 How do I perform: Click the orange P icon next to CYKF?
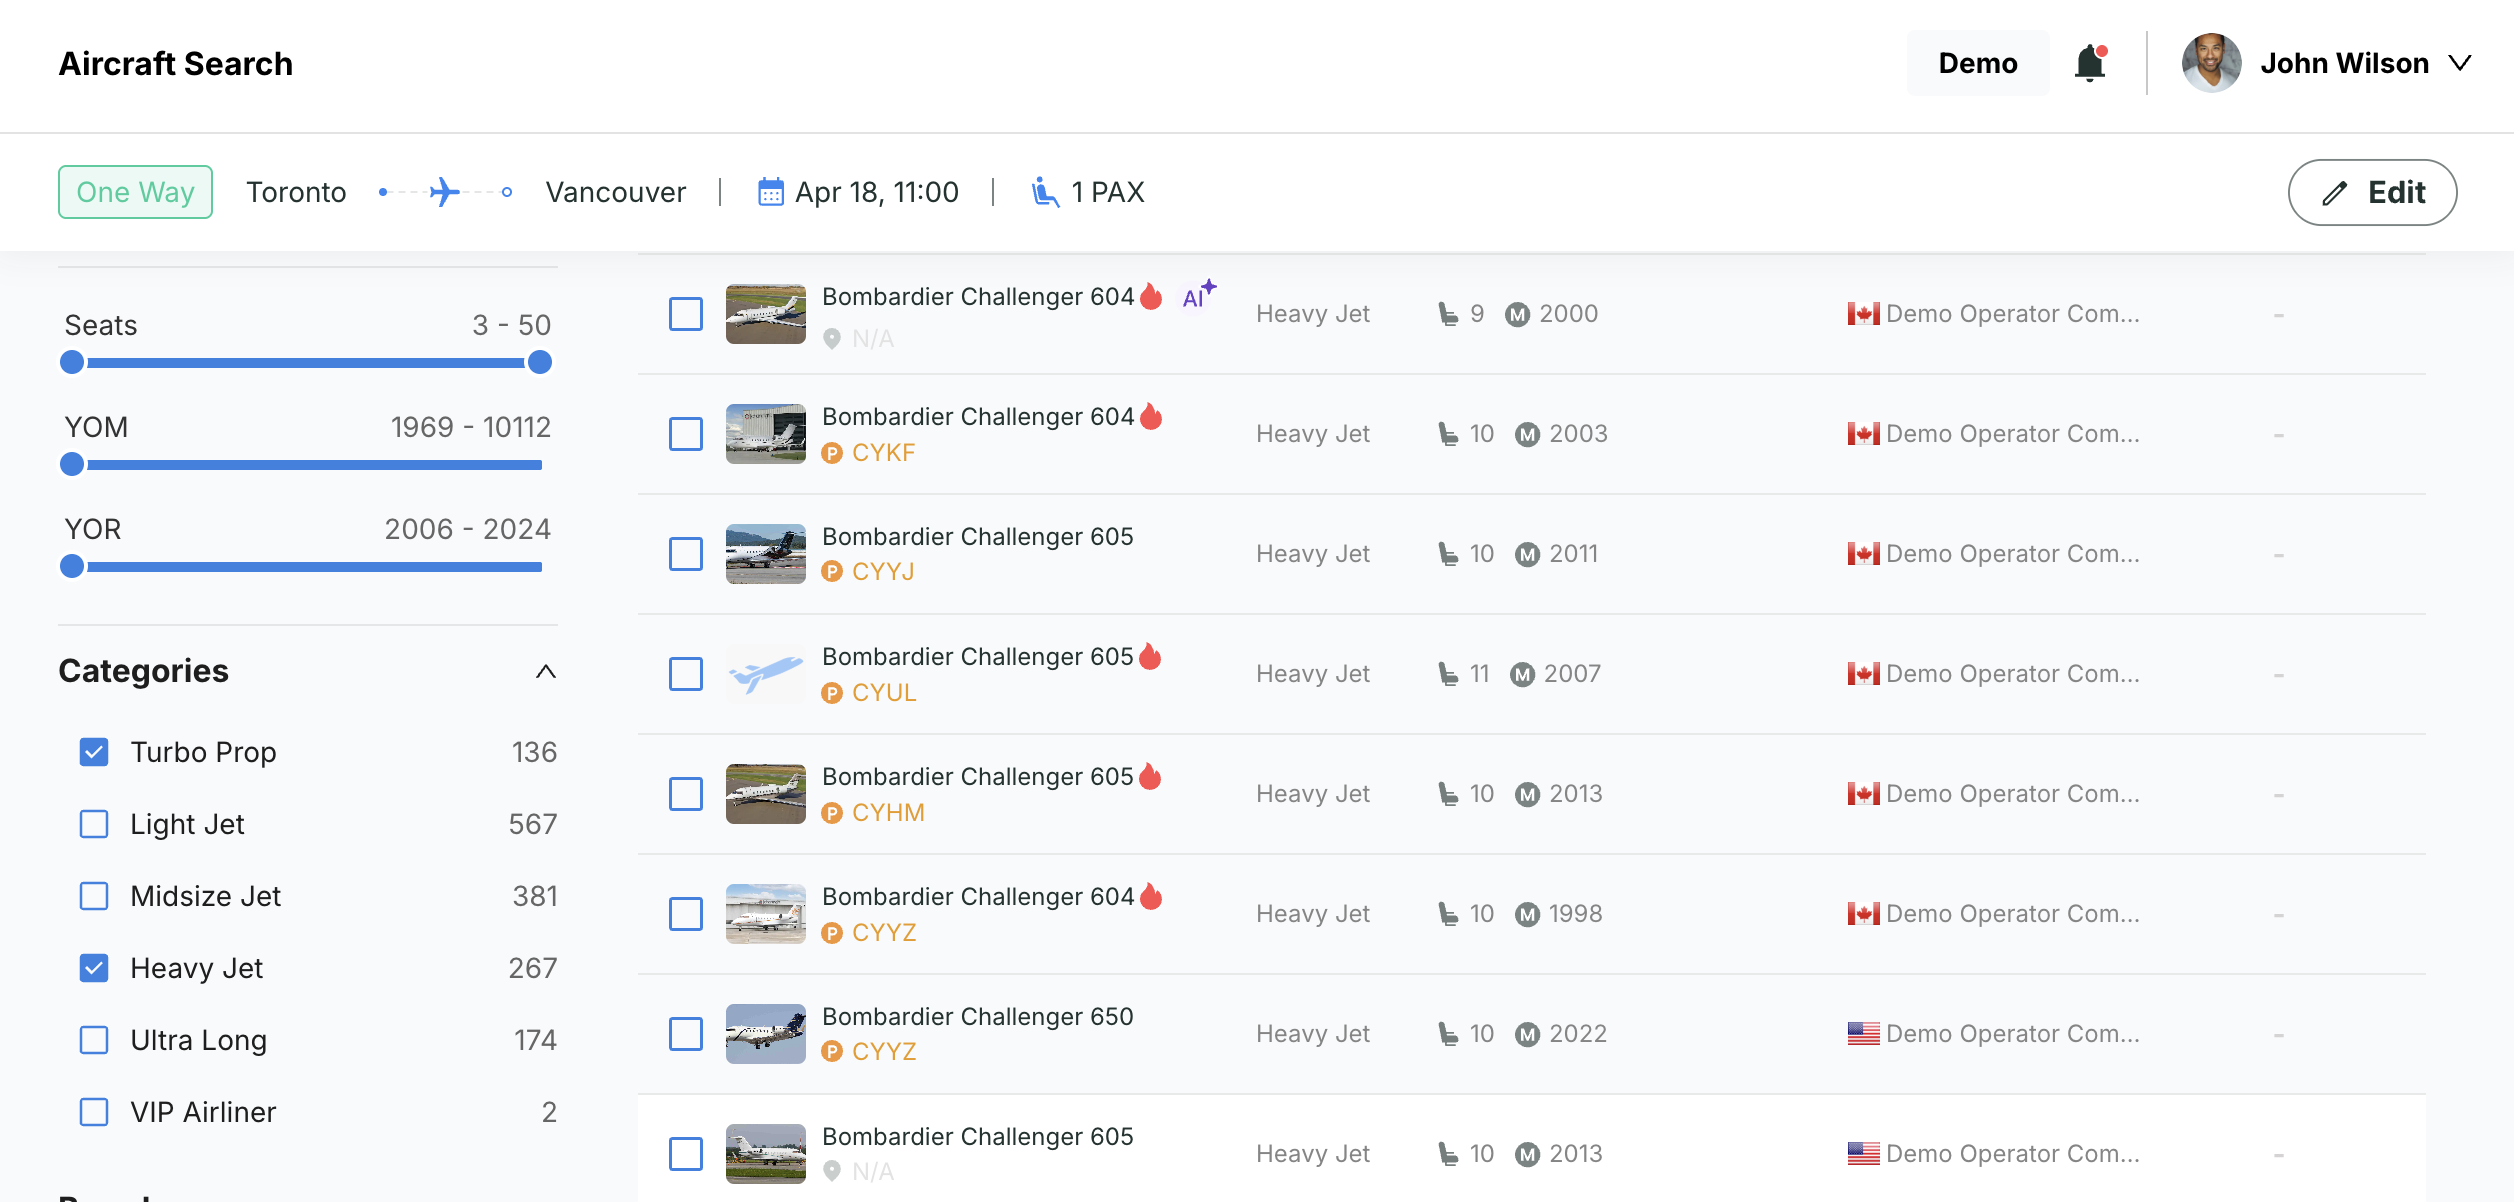pyautogui.click(x=831, y=453)
